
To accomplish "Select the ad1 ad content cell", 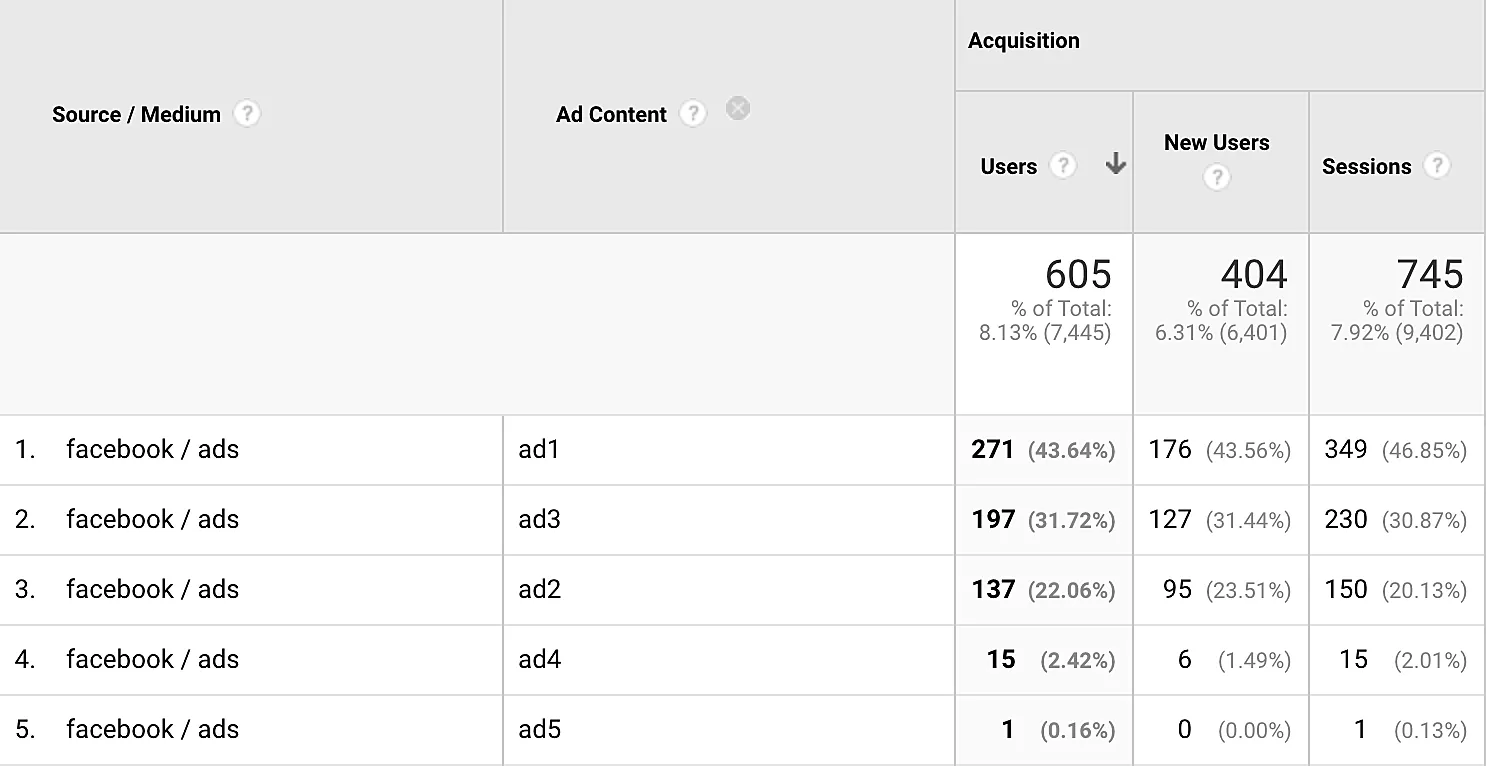I will coord(539,450).
